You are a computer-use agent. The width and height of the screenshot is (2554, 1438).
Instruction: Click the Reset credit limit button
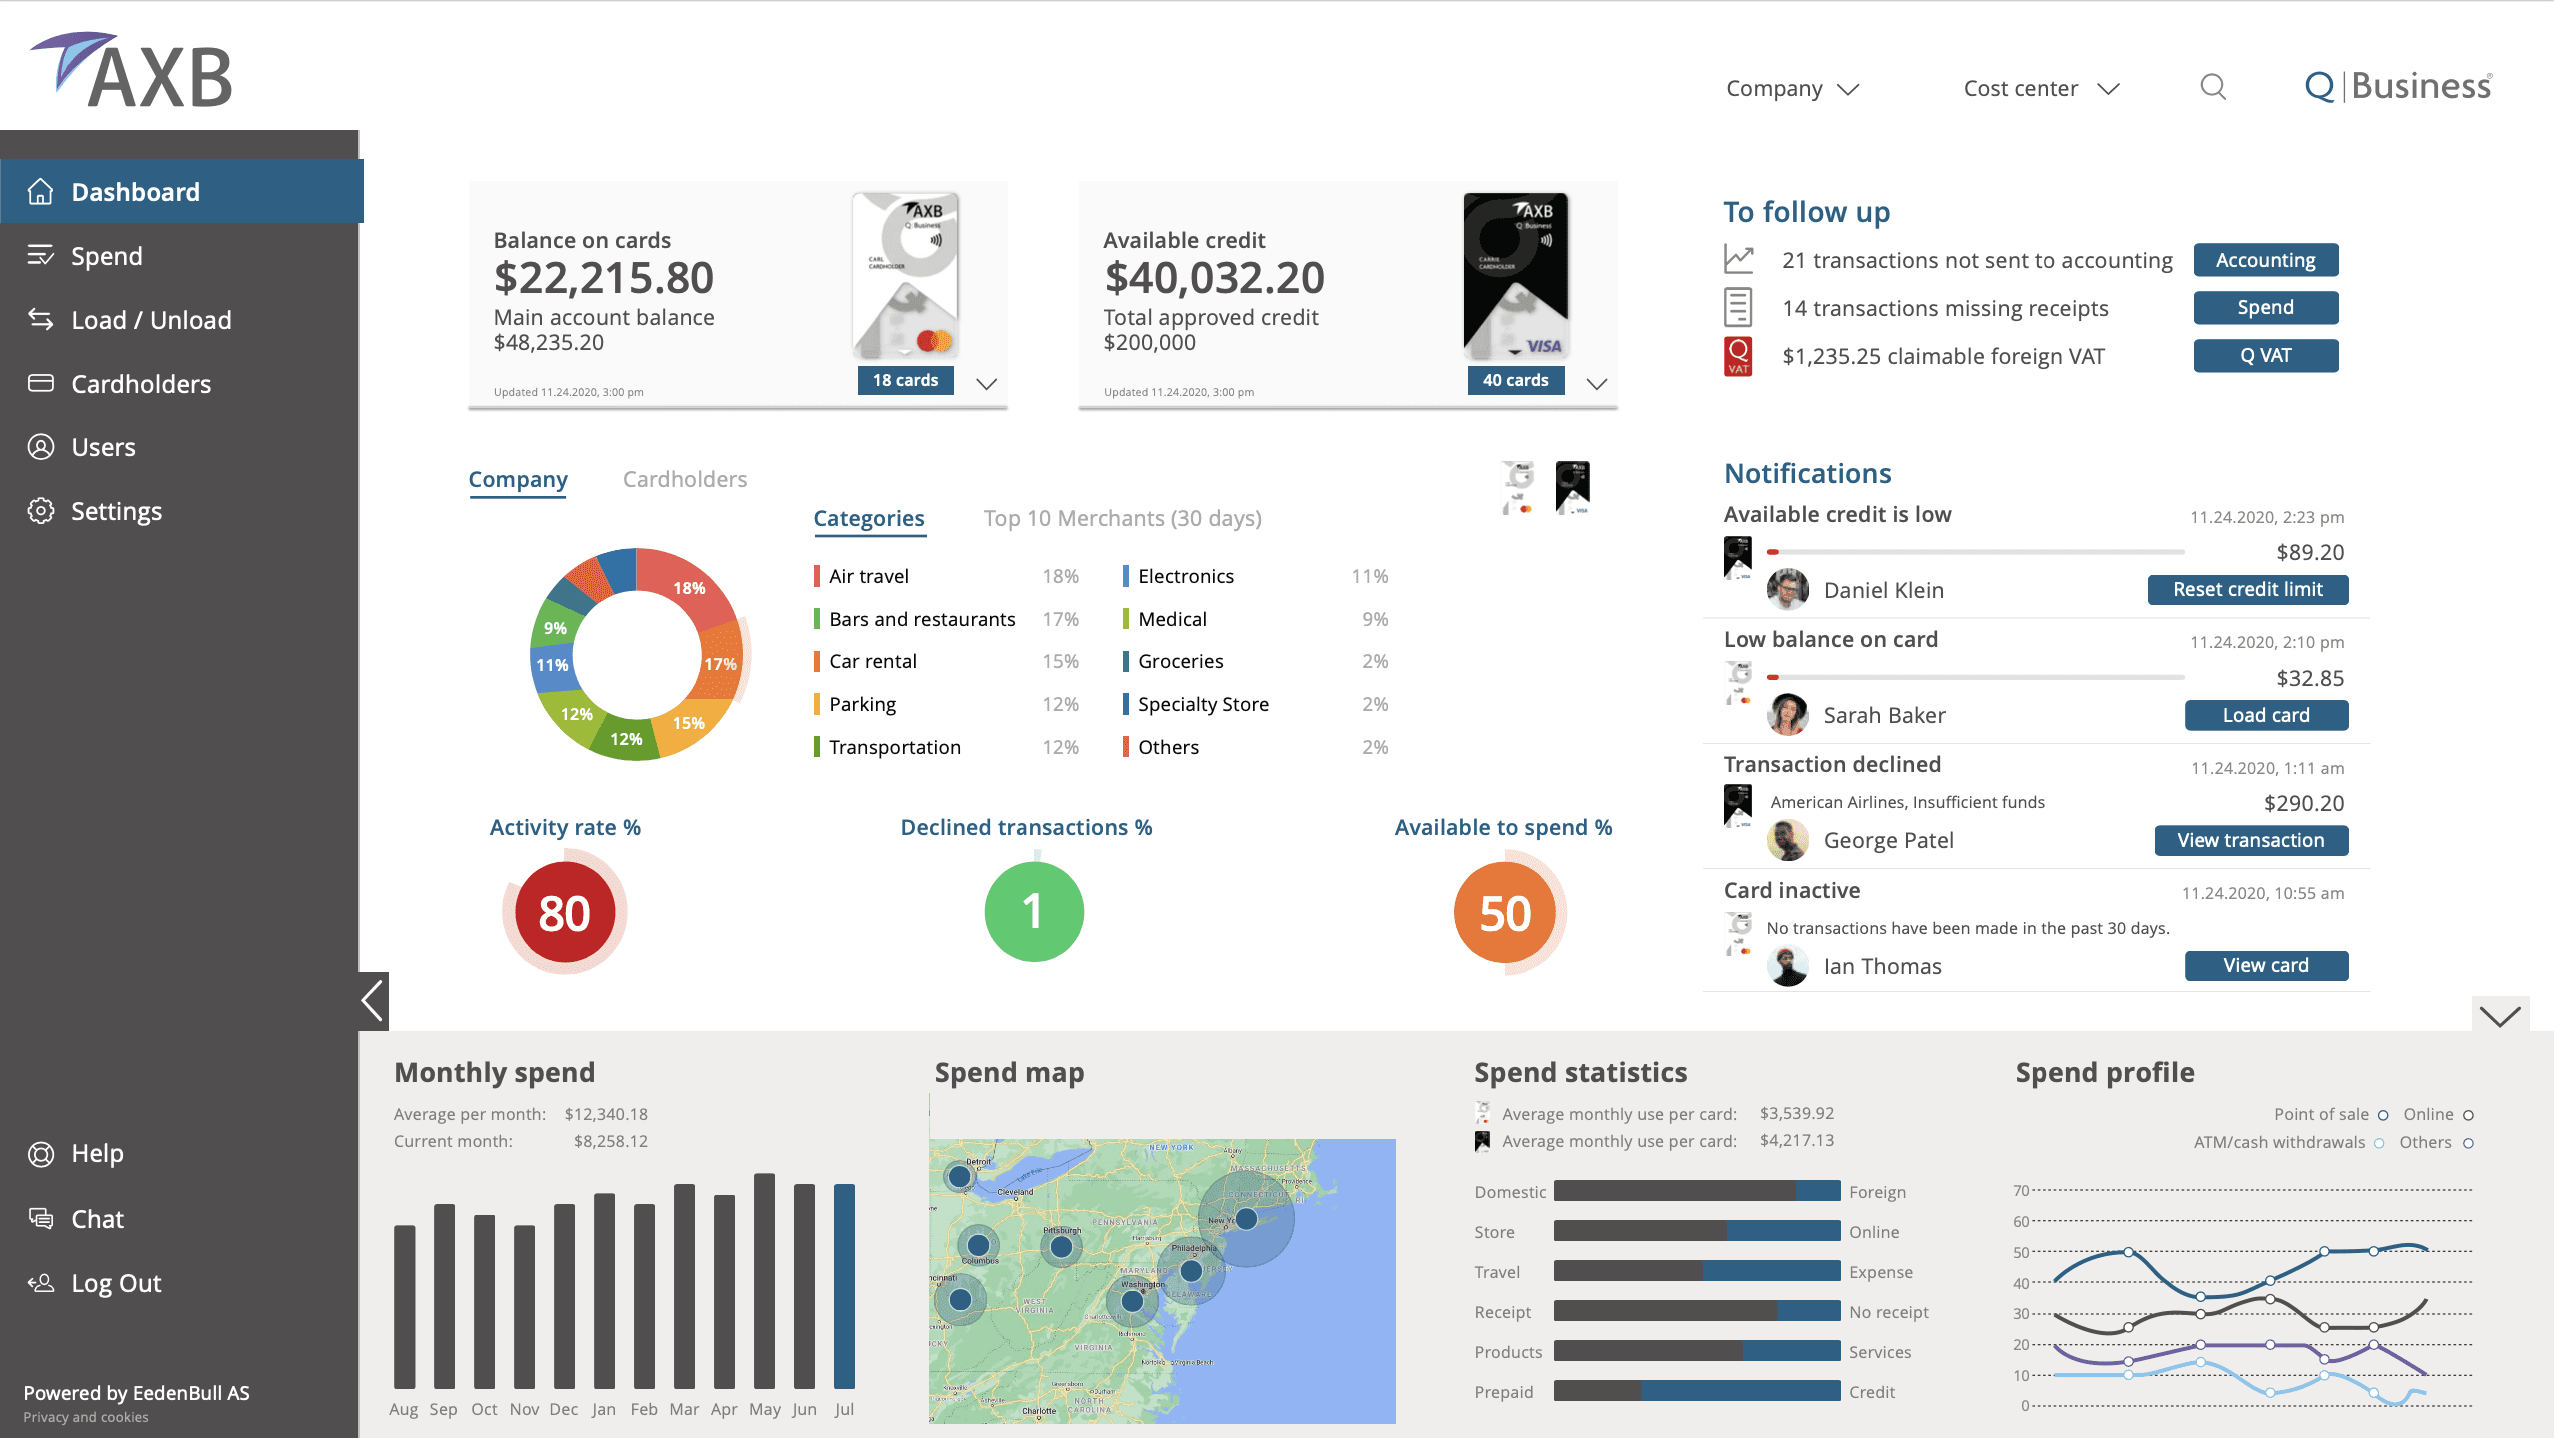(x=2247, y=590)
